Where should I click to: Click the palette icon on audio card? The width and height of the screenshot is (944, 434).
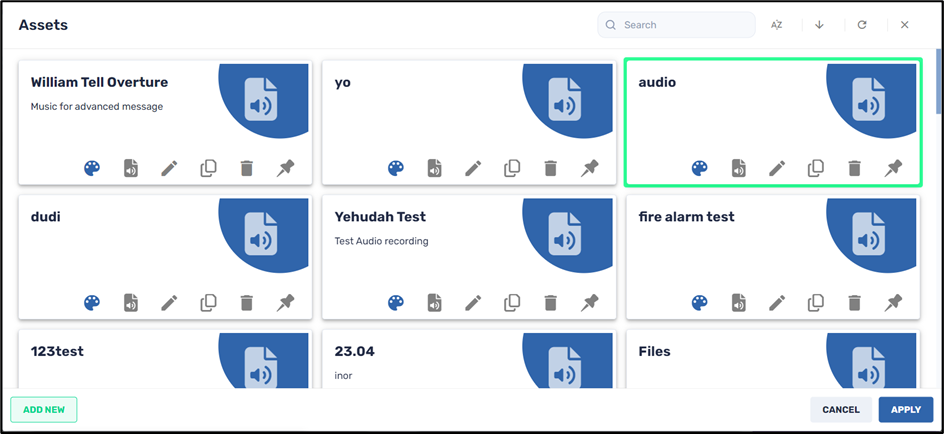pos(700,168)
